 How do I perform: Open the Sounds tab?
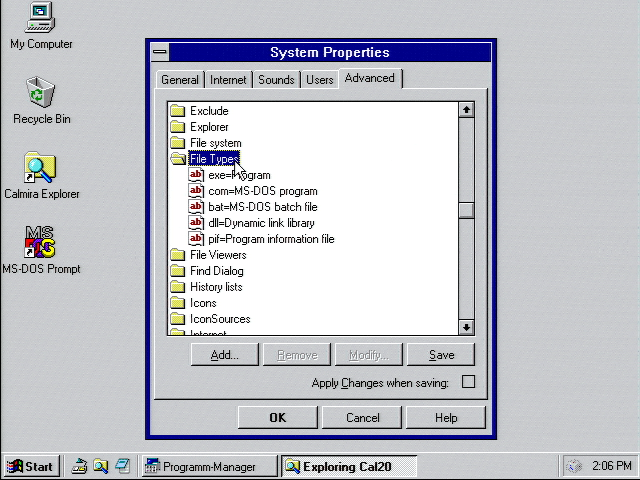(276, 80)
